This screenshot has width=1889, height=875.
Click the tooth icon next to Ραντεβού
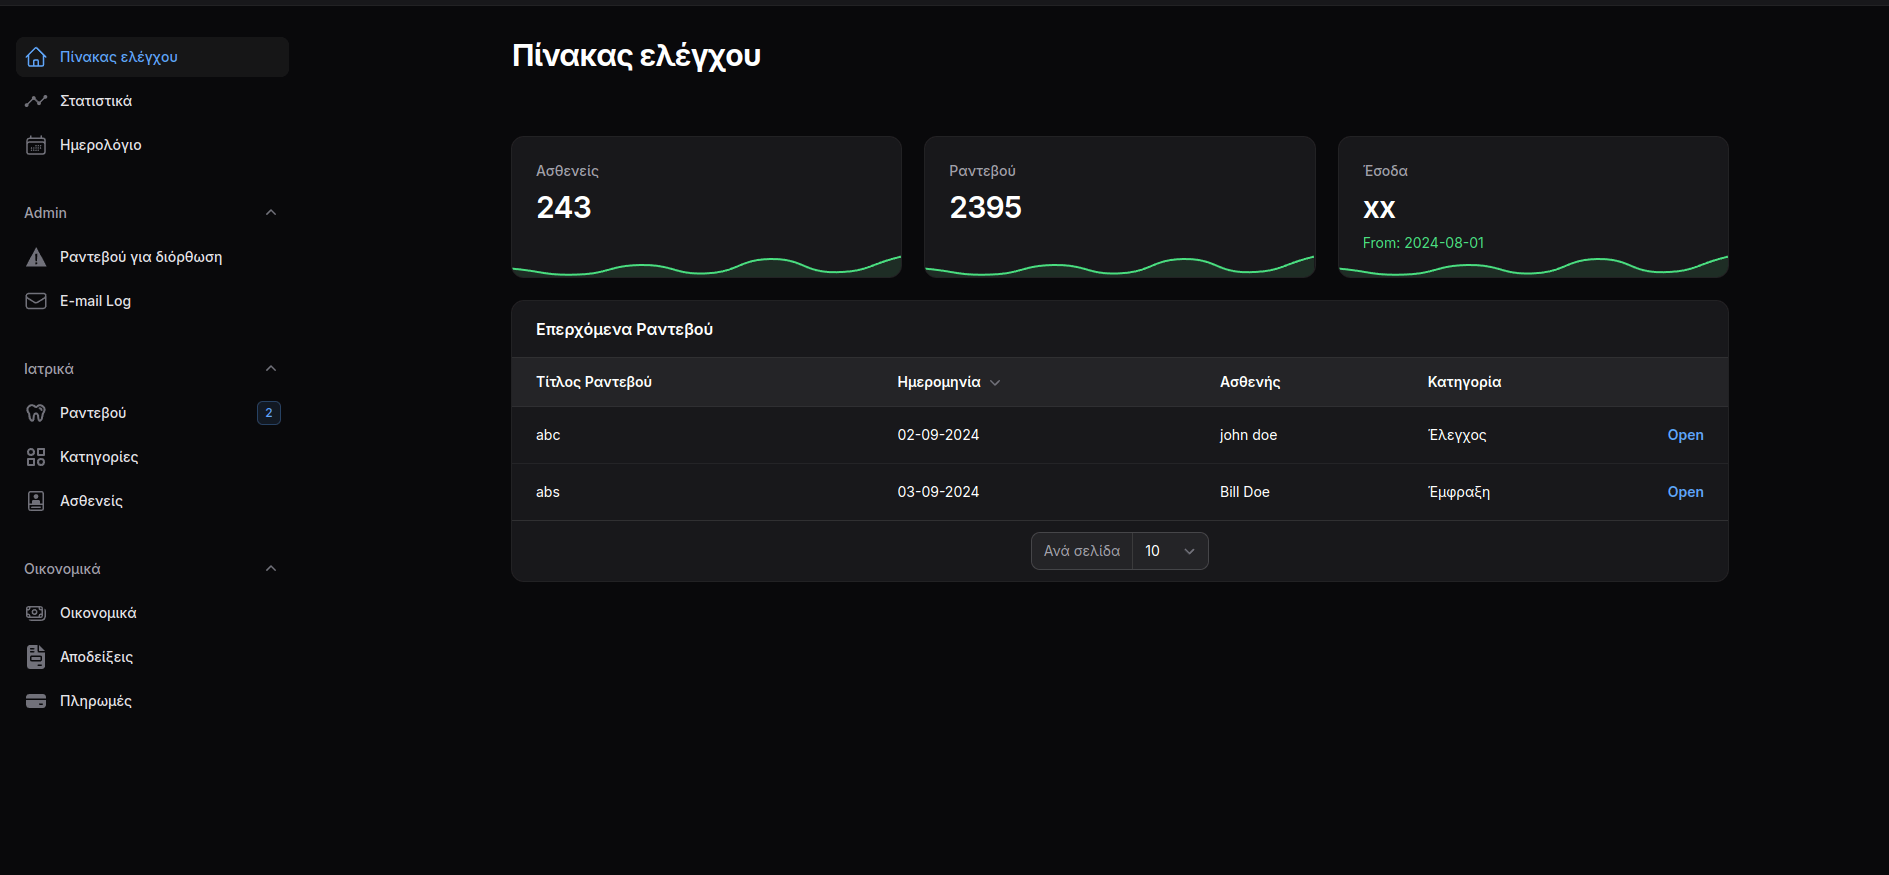[36, 413]
